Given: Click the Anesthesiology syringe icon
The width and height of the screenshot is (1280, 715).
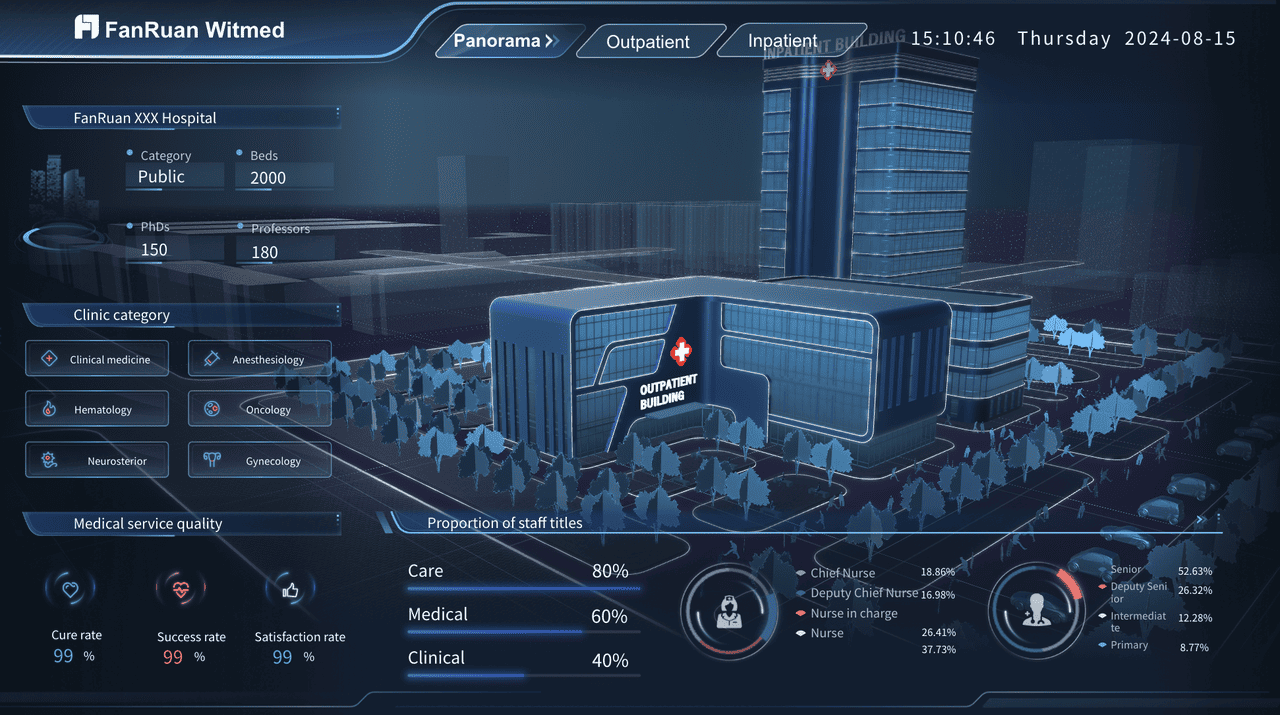Looking at the screenshot, I should [211, 358].
